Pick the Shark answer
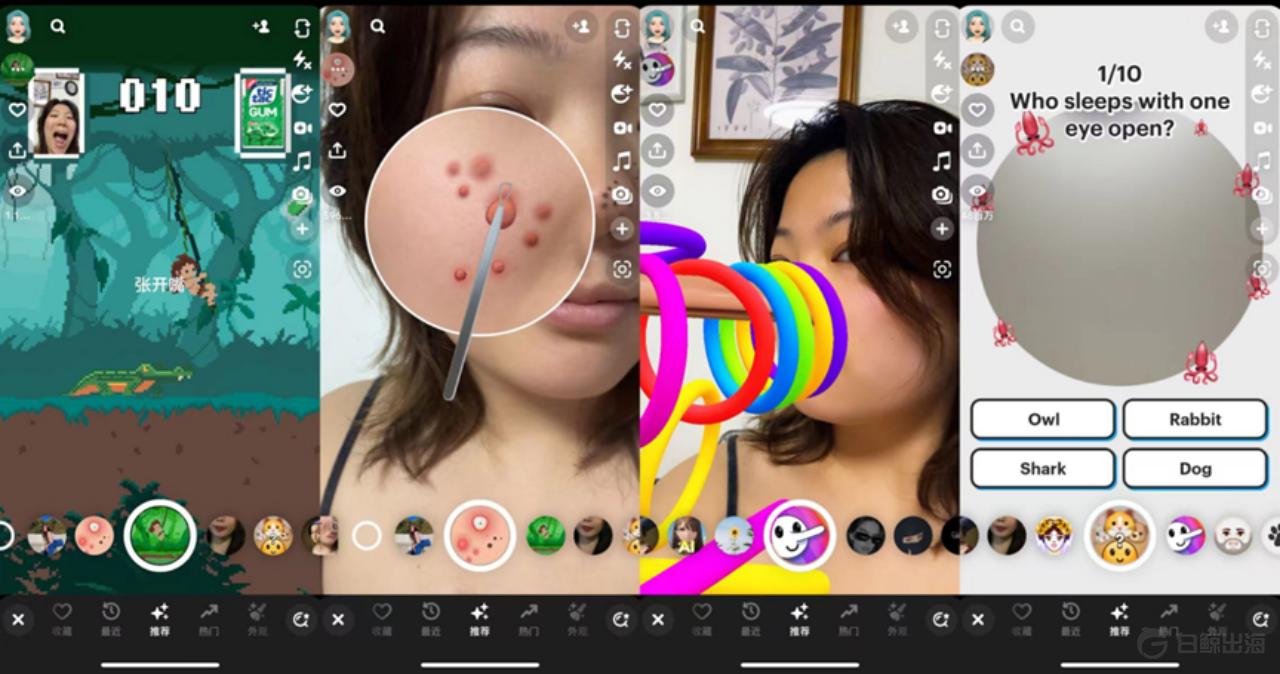 [1043, 469]
